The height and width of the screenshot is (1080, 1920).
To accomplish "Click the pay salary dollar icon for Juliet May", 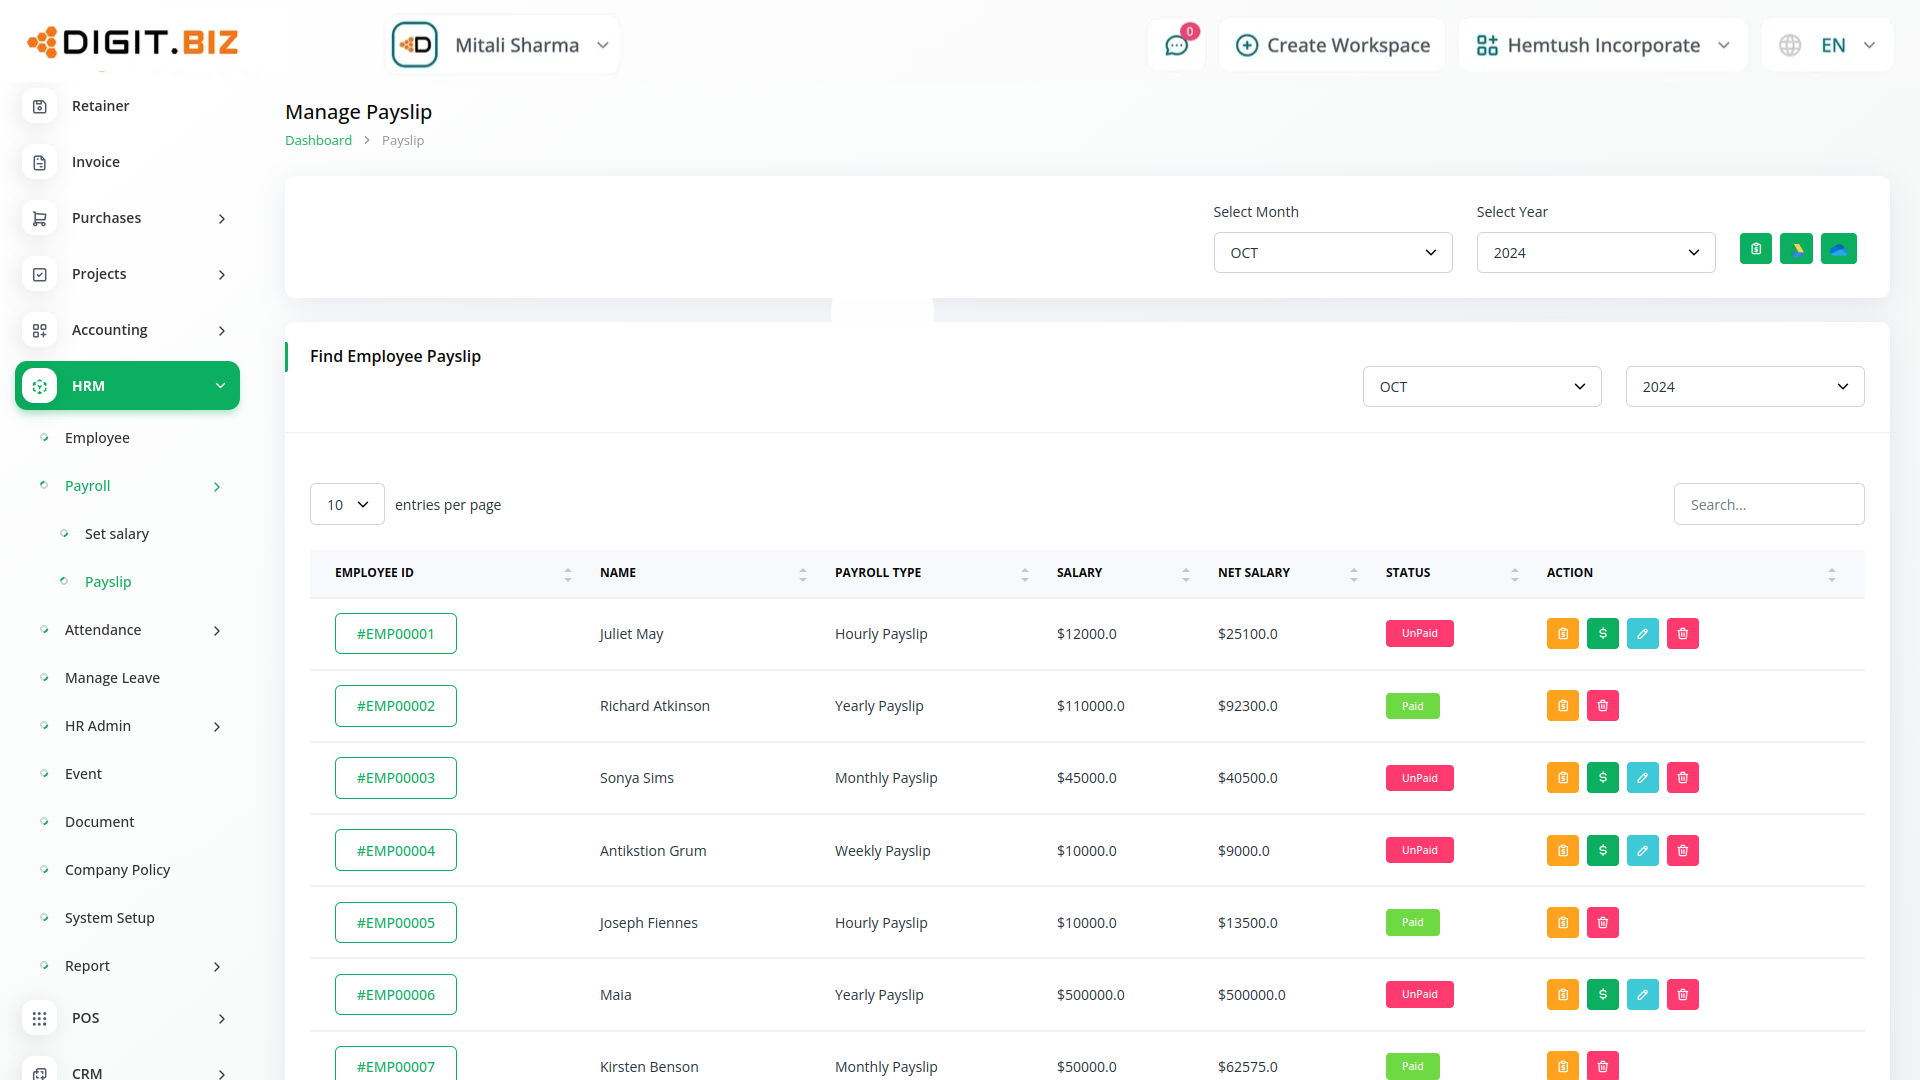I will pos(1602,634).
